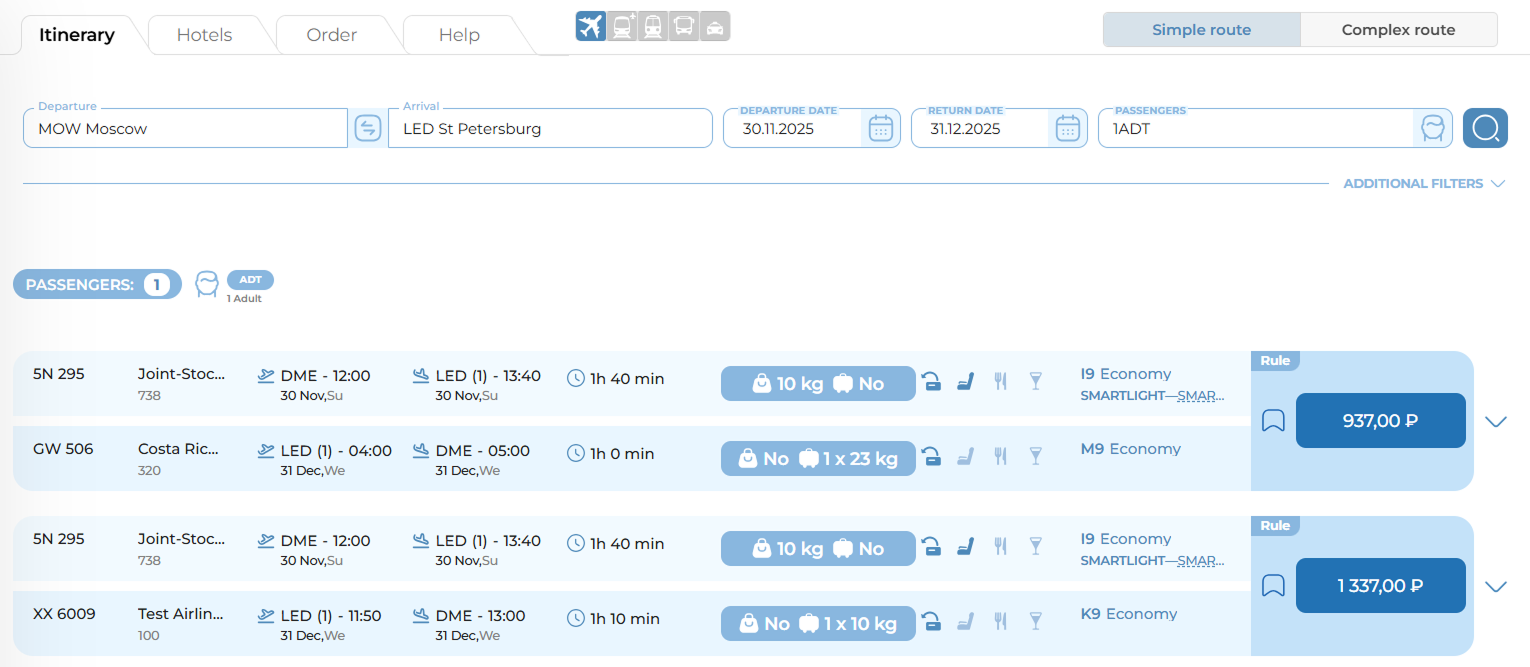Screen dimensions: 1530x667
Task: Click the airport express train-plus-plane icon
Action: tap(622, 26)
